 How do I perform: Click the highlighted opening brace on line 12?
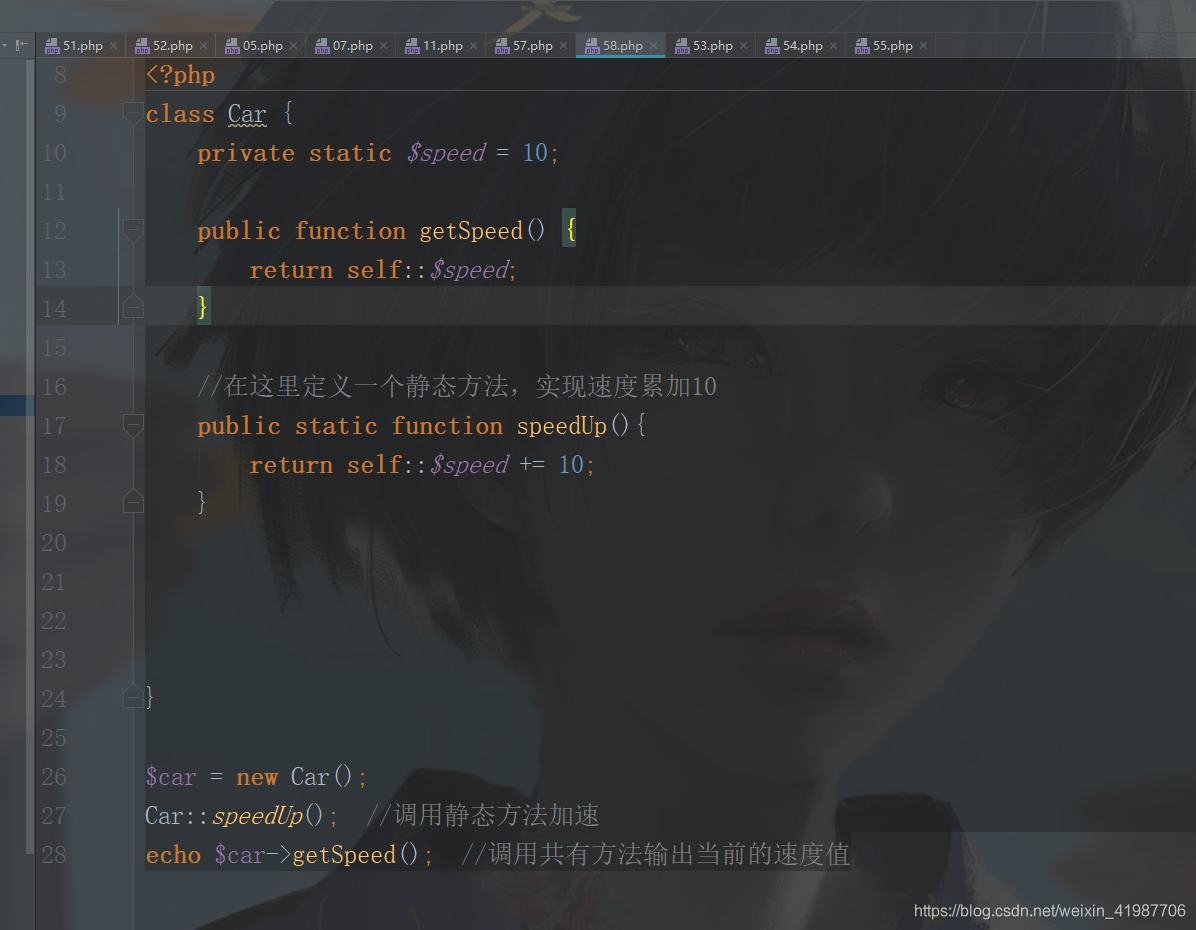point(570,228)
